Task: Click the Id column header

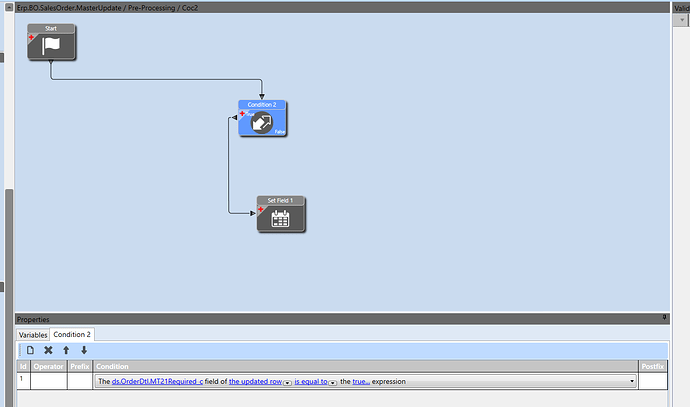Action: click(x=23, y=367)
